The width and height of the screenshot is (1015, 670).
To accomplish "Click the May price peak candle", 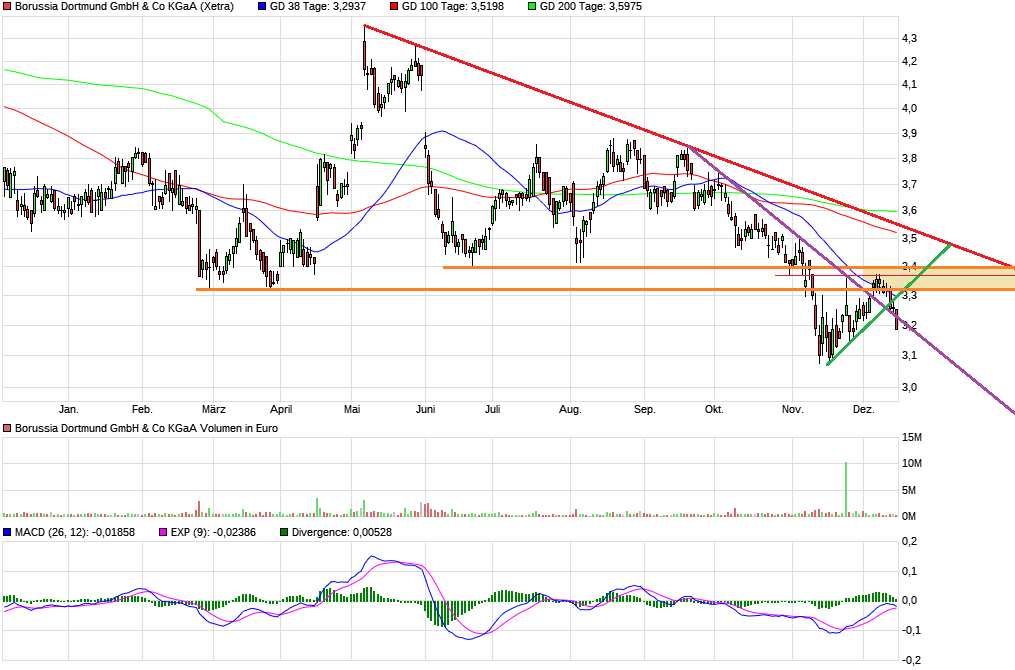I will [364, 49].
